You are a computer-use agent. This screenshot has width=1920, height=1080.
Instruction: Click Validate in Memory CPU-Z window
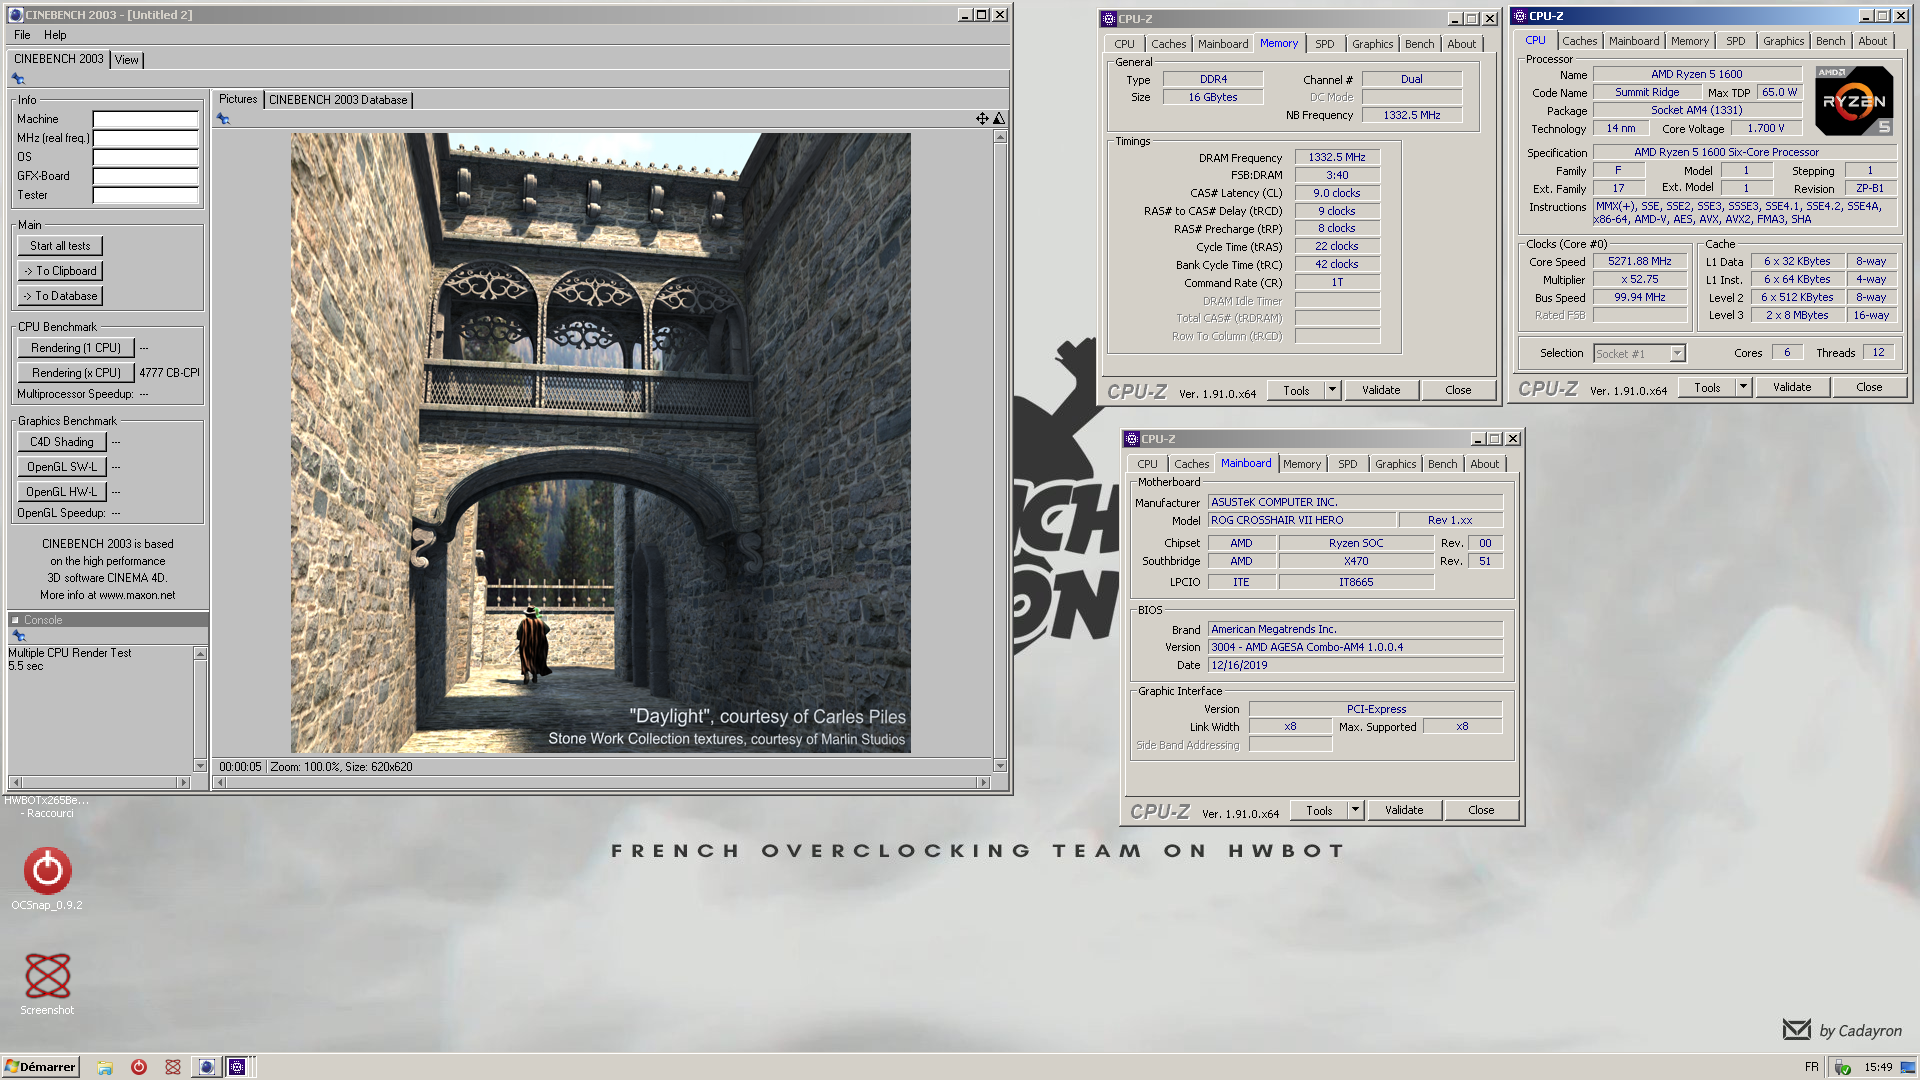click(1381, 390)
